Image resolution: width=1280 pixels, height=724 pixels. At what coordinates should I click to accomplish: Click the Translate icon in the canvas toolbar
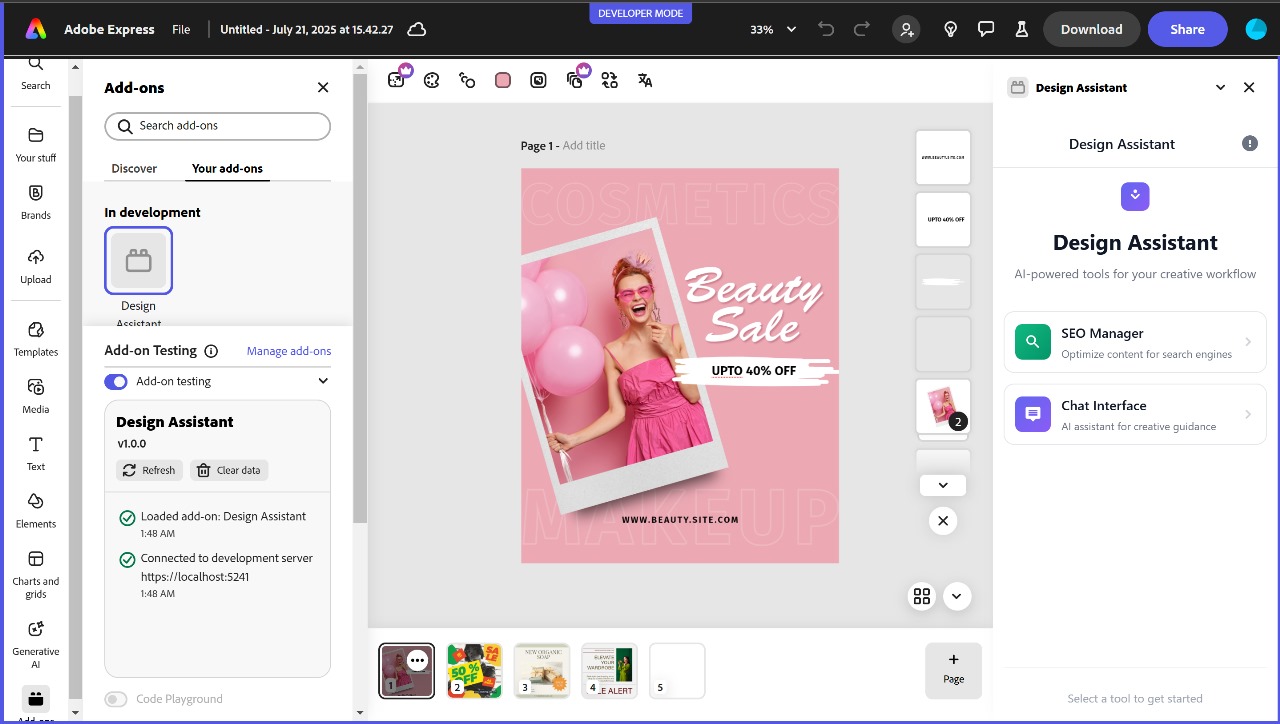[645, 80]
